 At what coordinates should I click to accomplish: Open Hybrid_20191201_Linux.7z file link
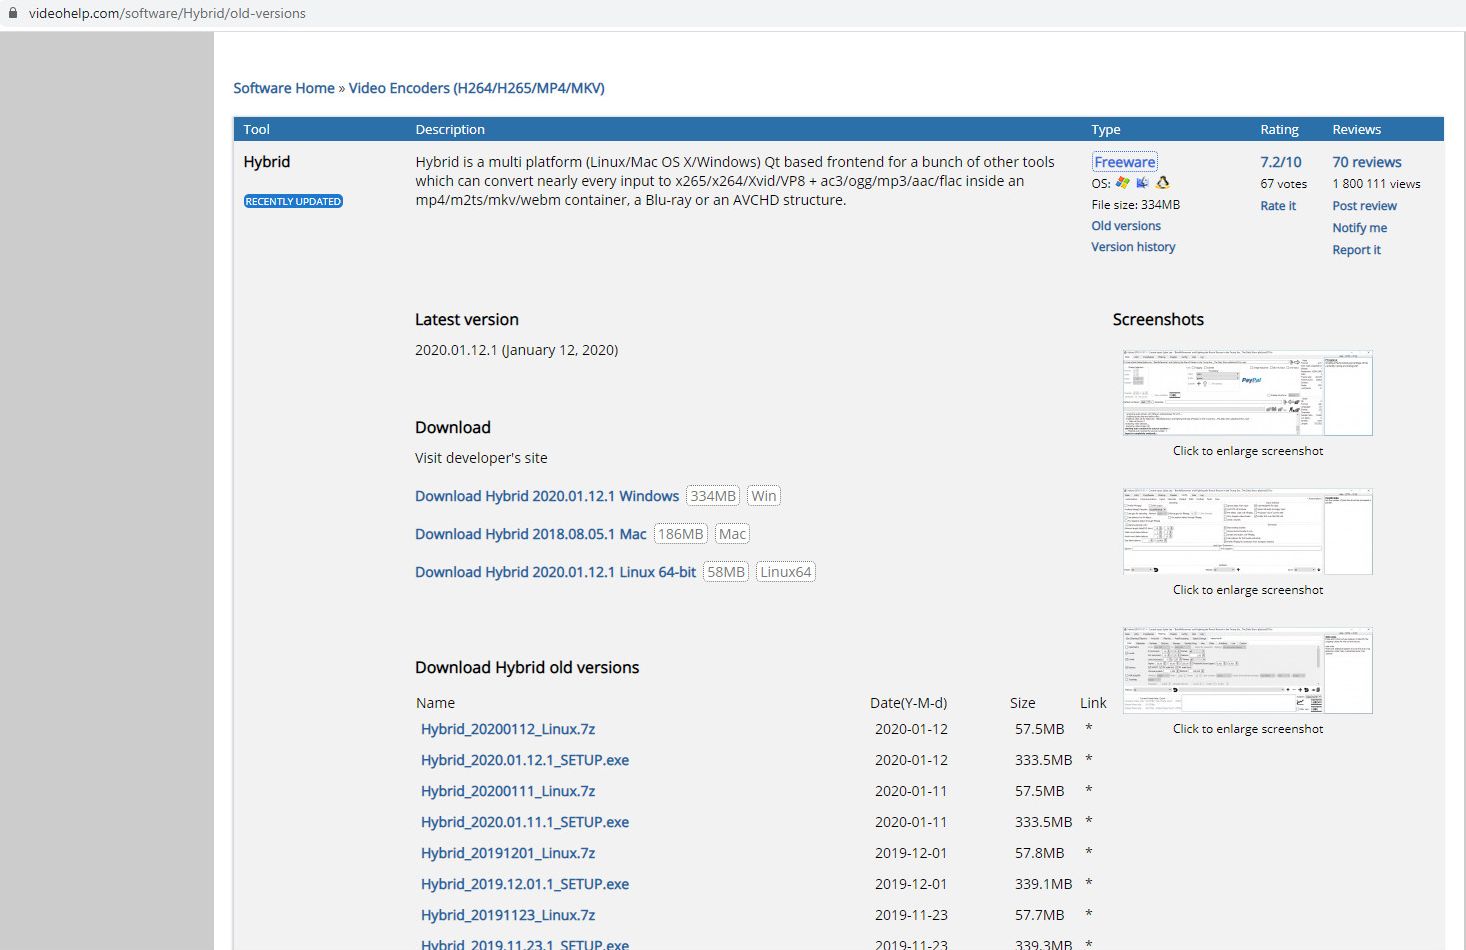pos(508,853)
